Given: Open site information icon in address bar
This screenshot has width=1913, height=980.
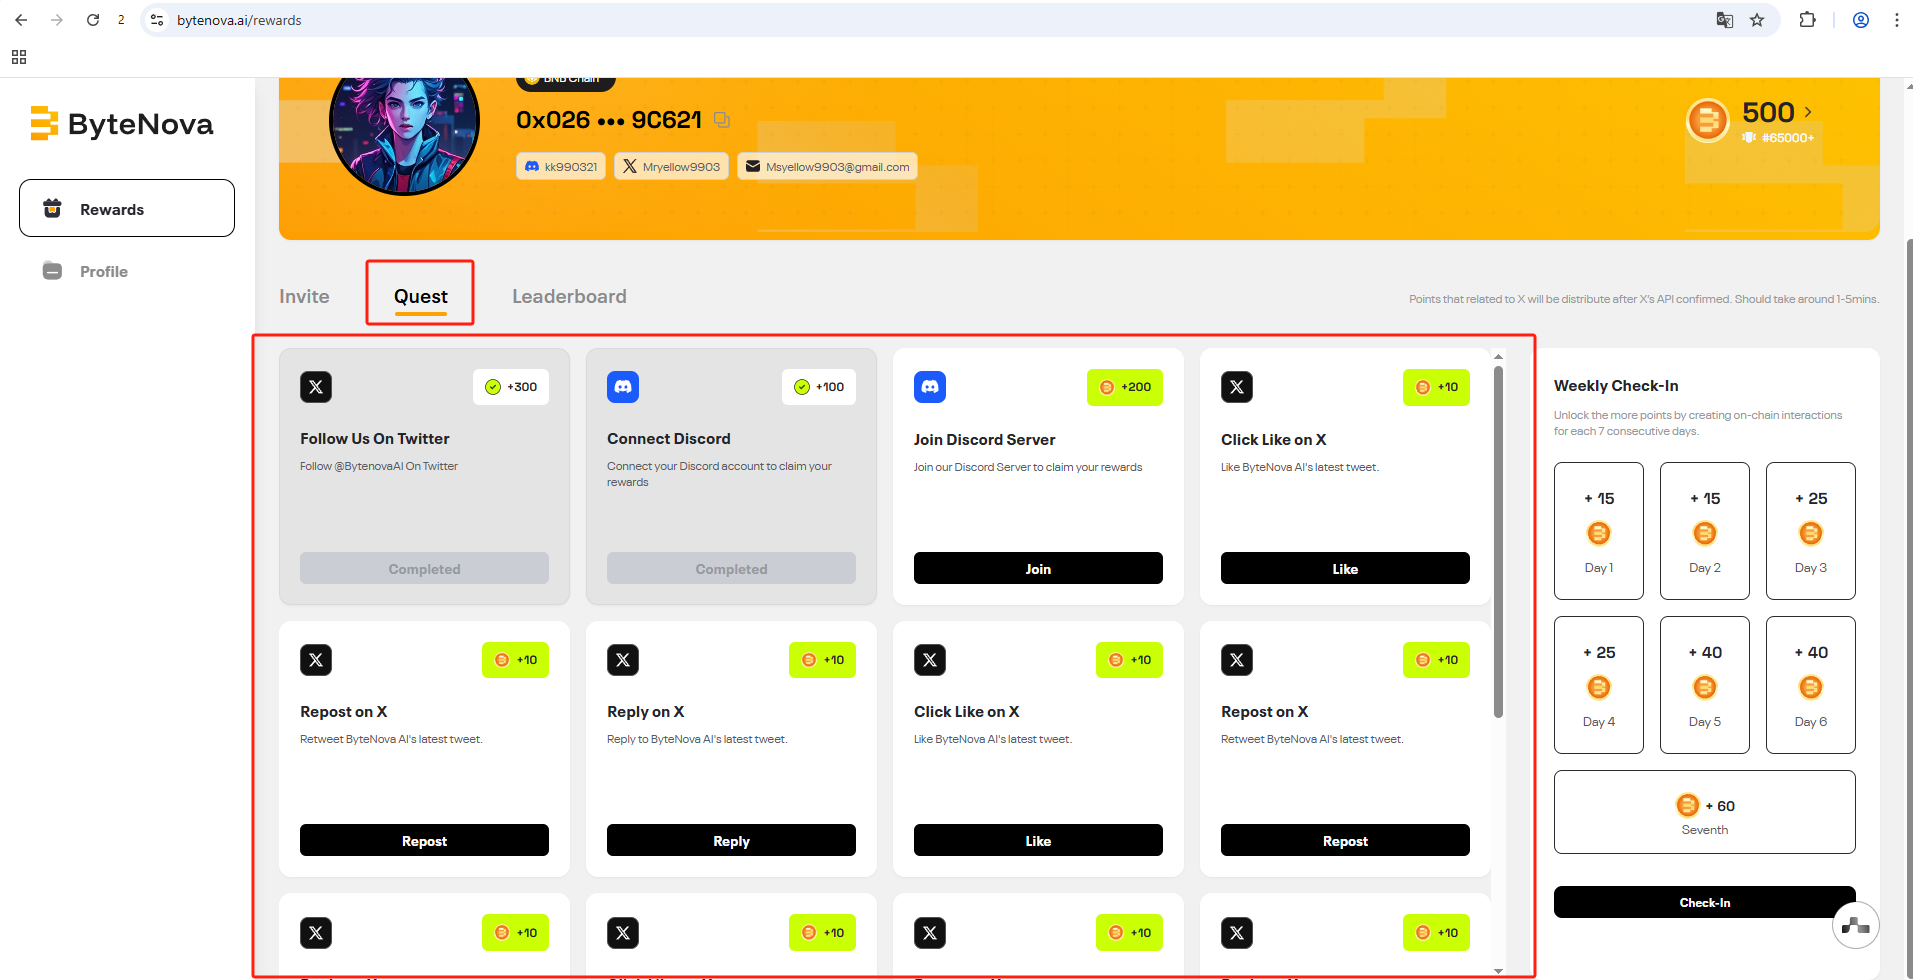Looking at the screenshot, I should 157,20.
